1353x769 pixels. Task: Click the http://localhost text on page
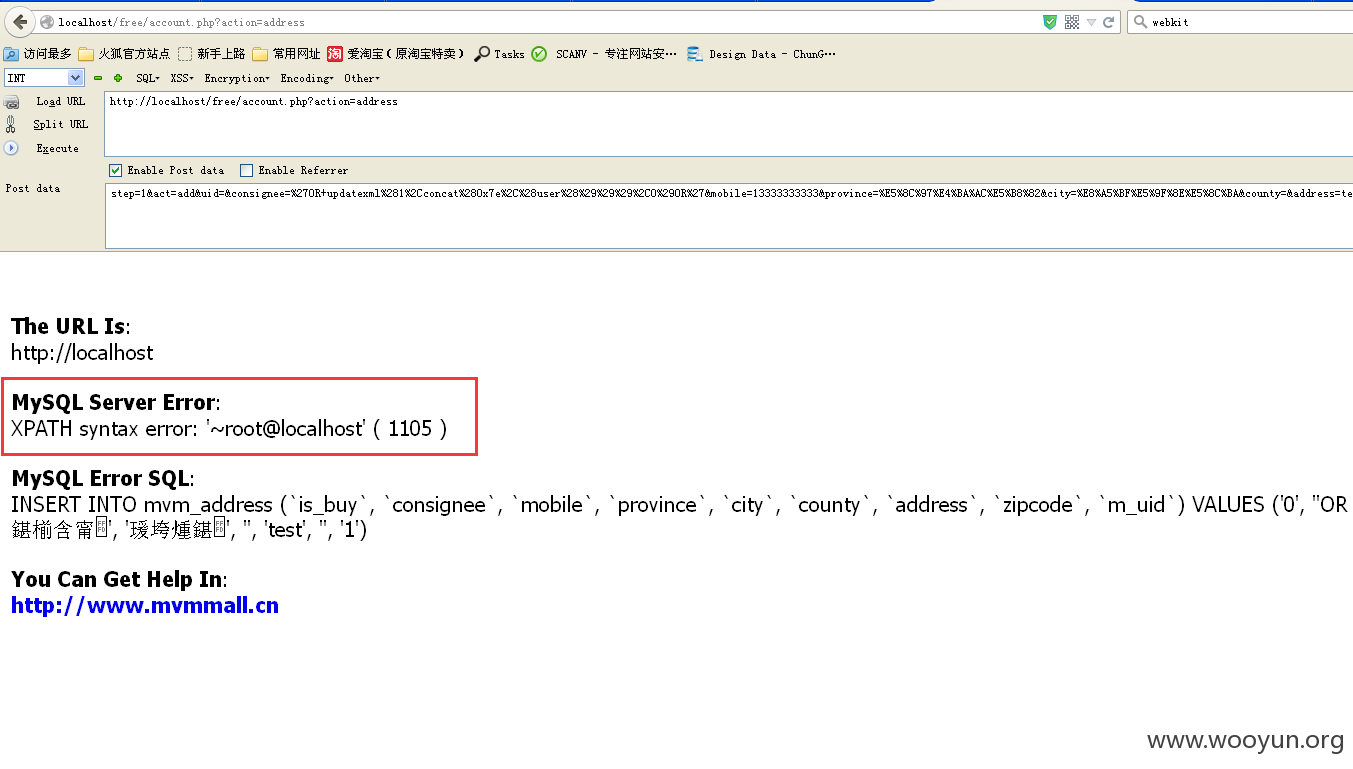tap(82, 352)
